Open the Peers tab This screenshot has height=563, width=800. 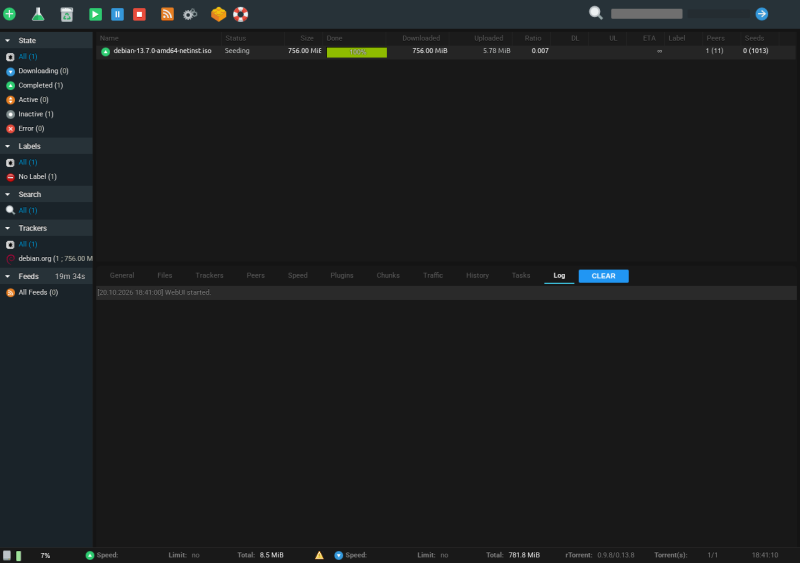(256, 276)
